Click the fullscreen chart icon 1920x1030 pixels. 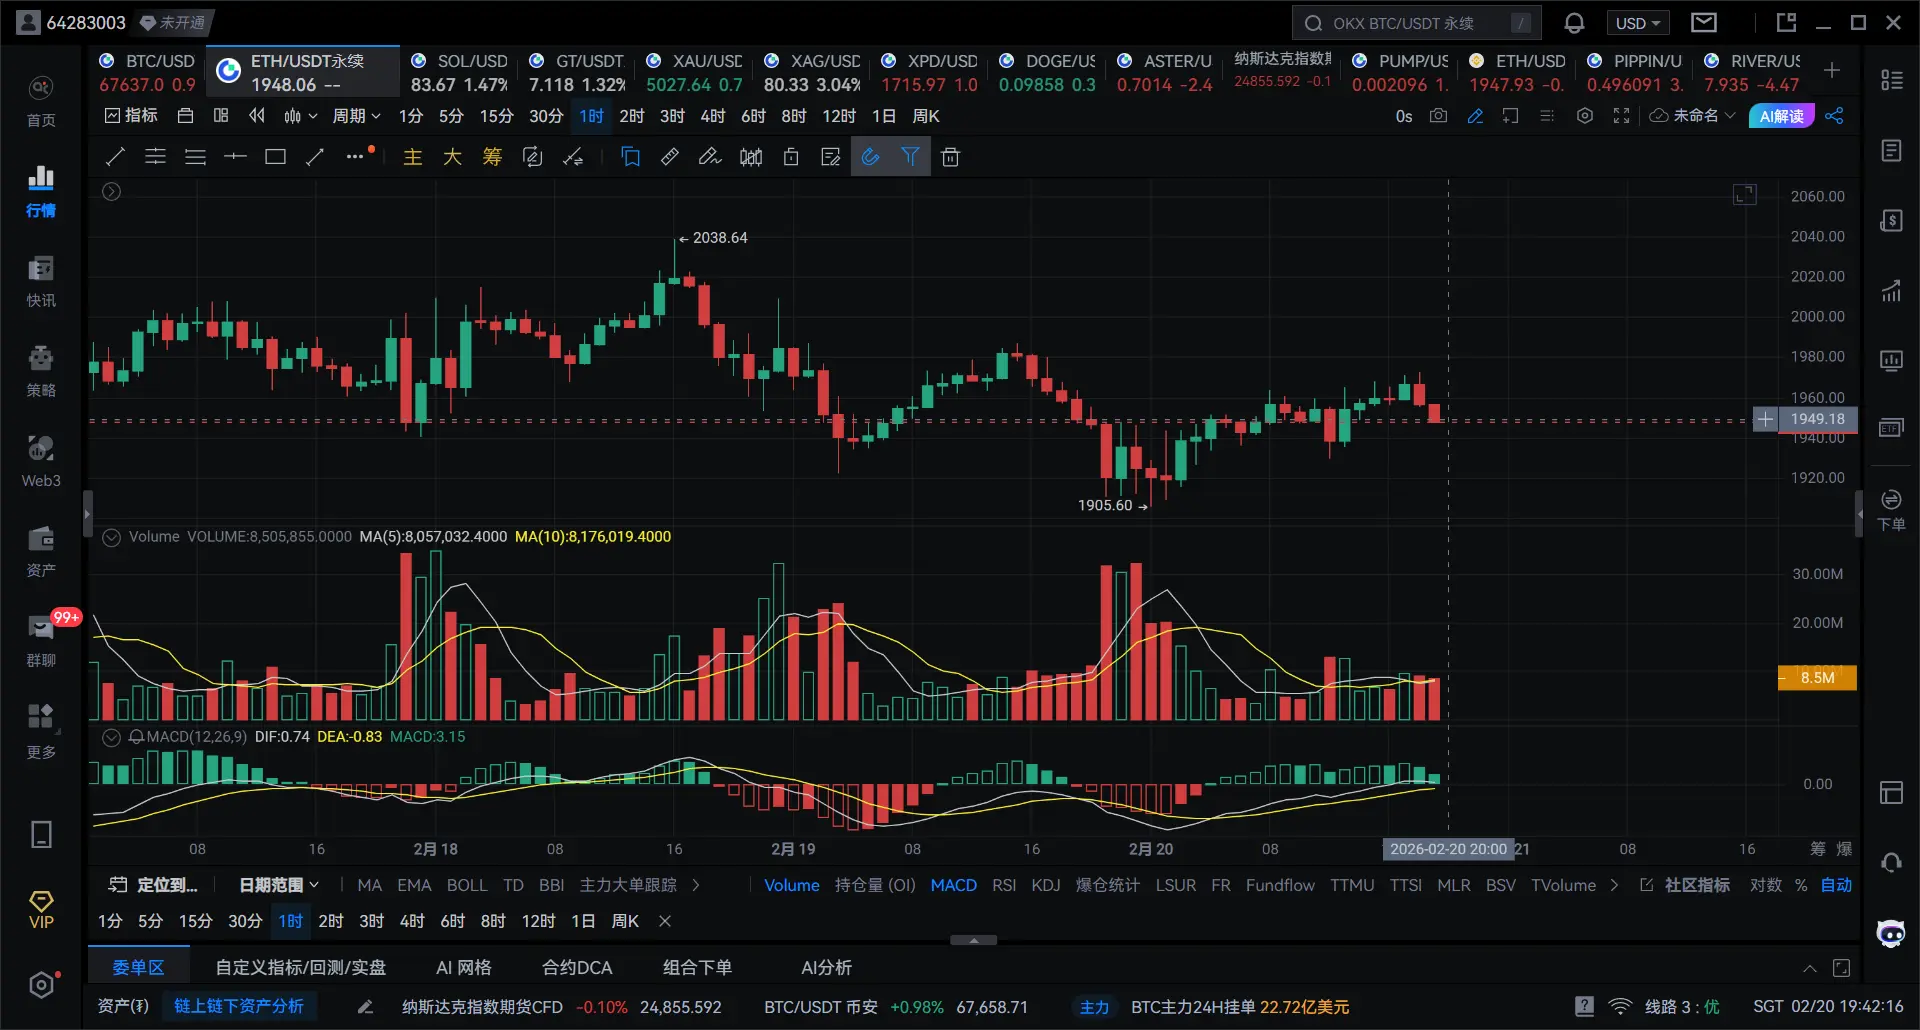pyautogui.click(x=1621, y=116)
